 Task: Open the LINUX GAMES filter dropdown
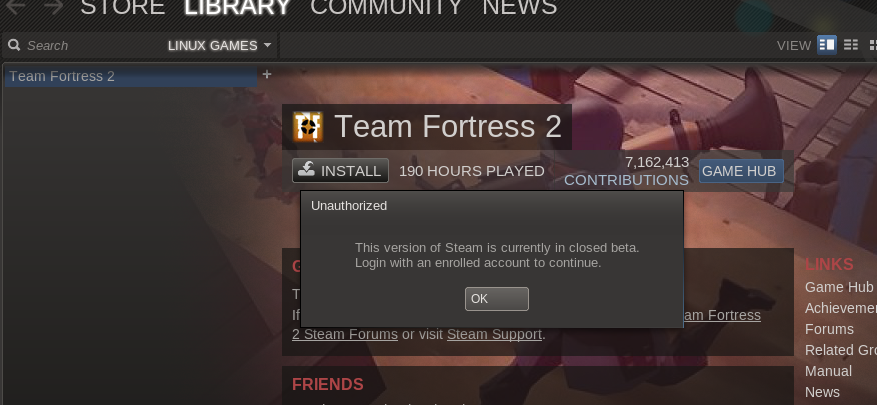coord(219,45)
